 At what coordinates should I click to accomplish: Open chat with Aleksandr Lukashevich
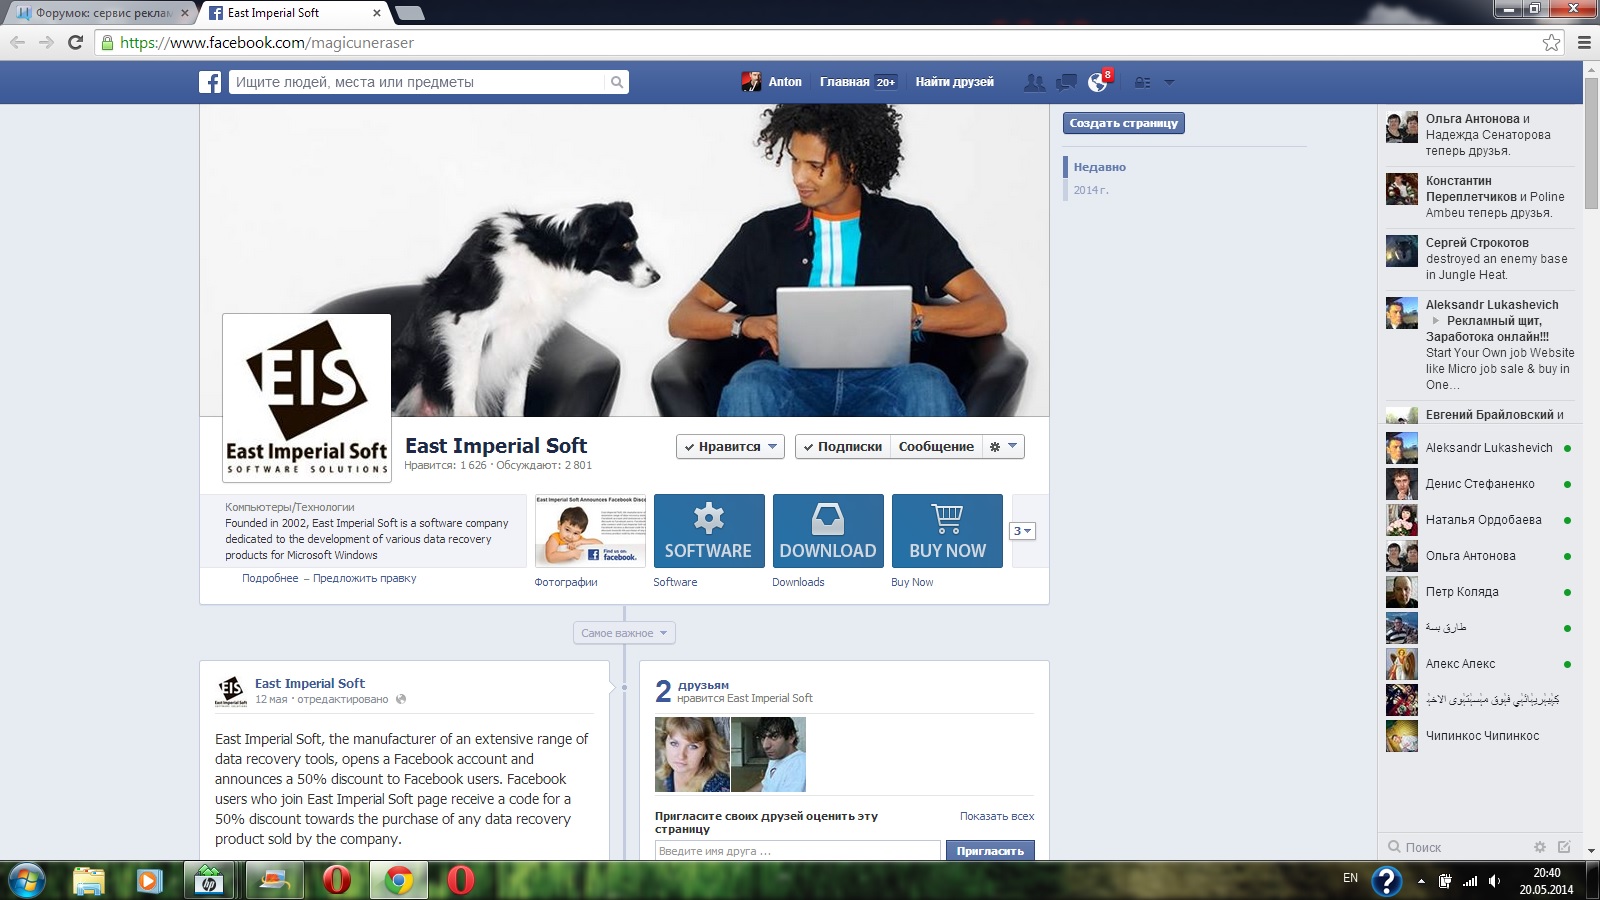[x=1478, y=448]
